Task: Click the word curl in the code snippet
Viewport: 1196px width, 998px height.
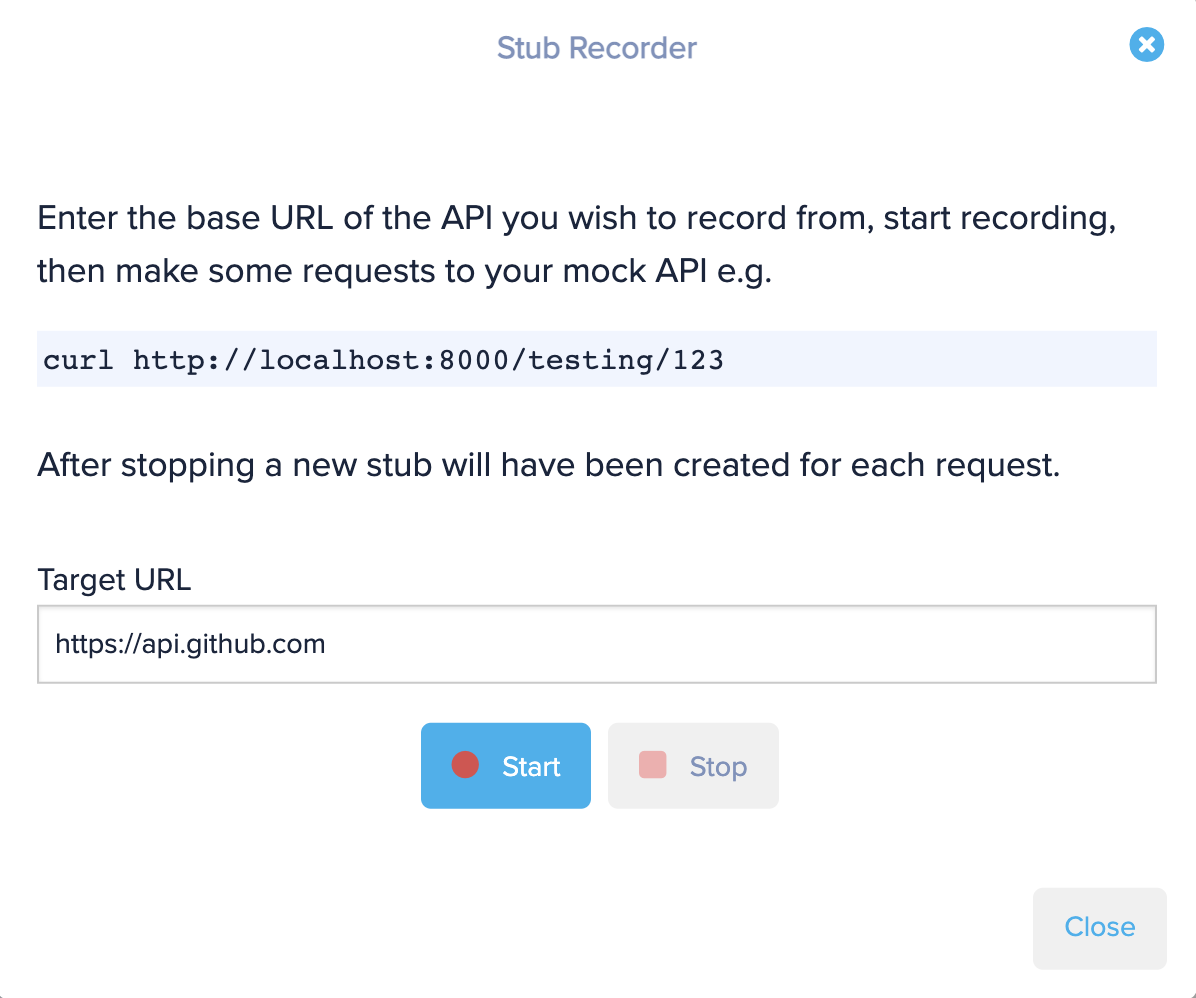Action: (78, 359)
